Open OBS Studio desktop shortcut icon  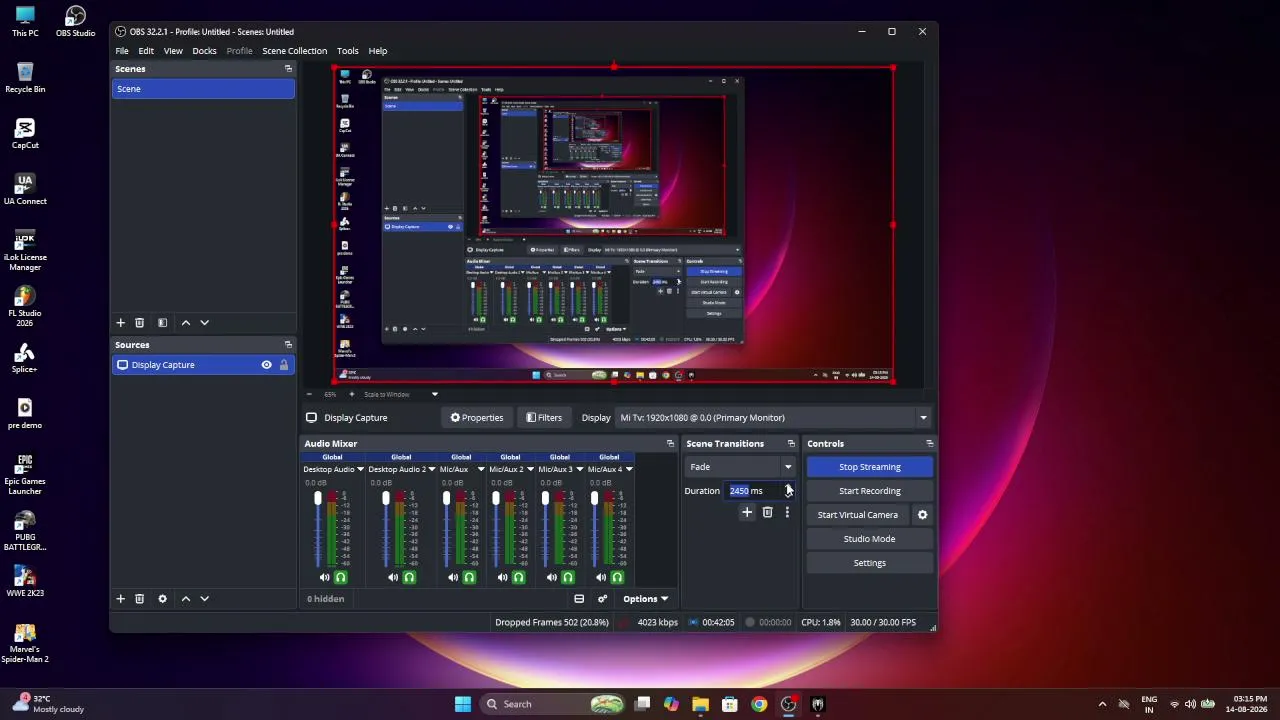coord(75,21)
